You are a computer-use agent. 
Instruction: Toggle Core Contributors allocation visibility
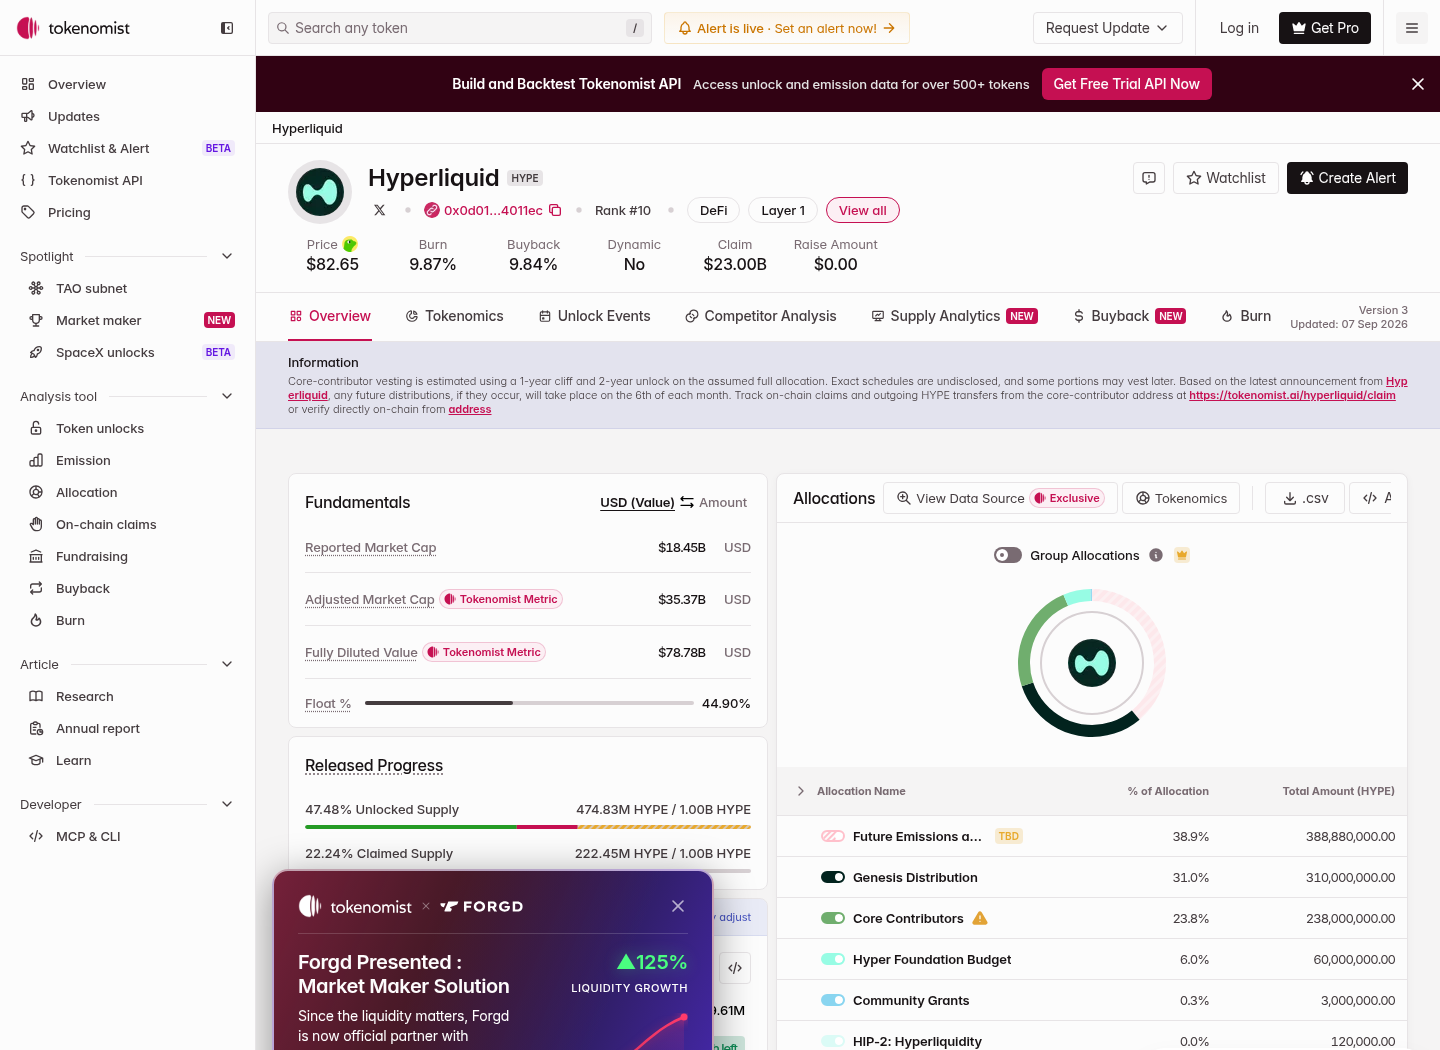(x=833, y=918)
